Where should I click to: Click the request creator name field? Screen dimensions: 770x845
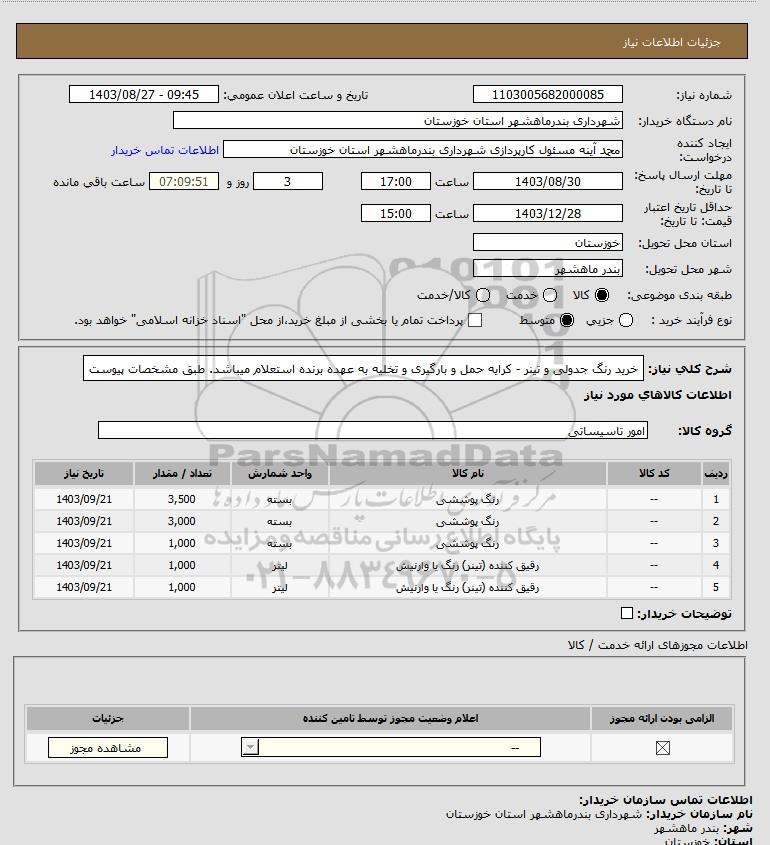(x=423, y=150)
